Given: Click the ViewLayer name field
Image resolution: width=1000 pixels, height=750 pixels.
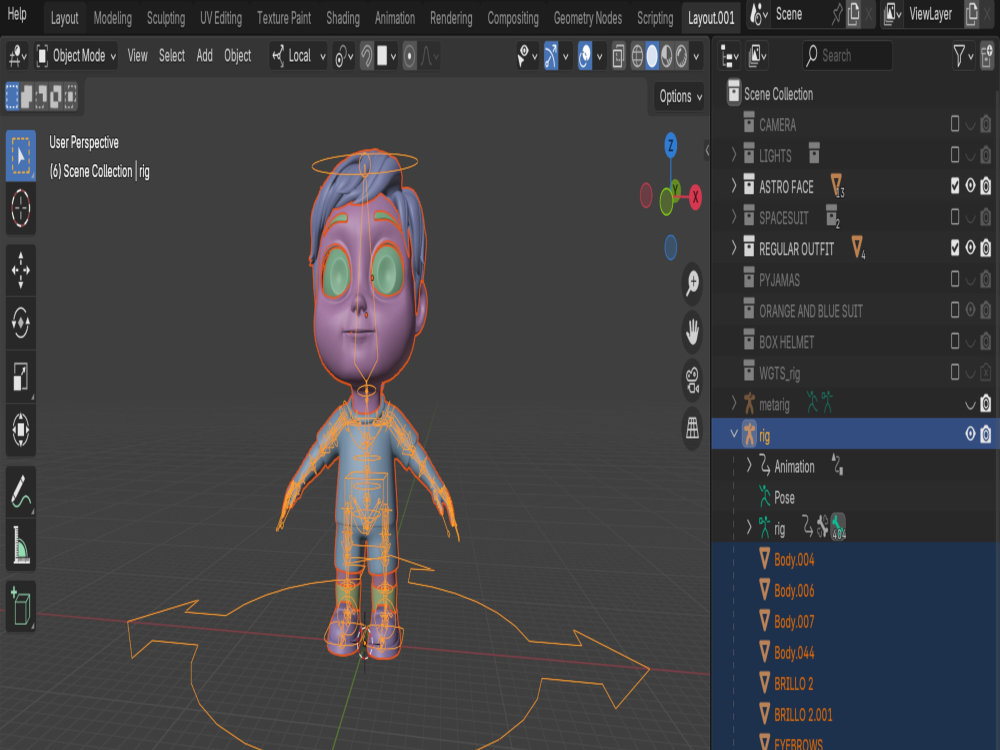Looking at the screenshot, I should [933, 14].
